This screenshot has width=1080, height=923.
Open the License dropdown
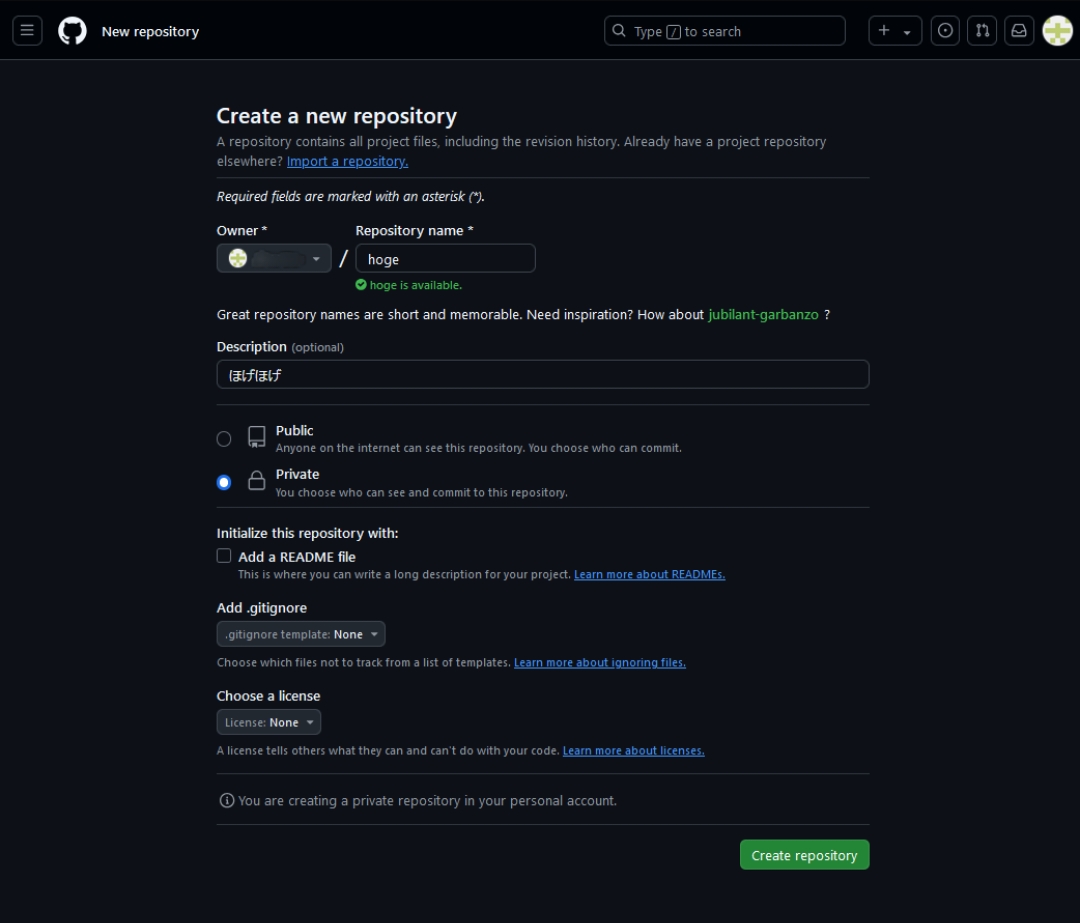pyautogui.click(x=269, y=722)
